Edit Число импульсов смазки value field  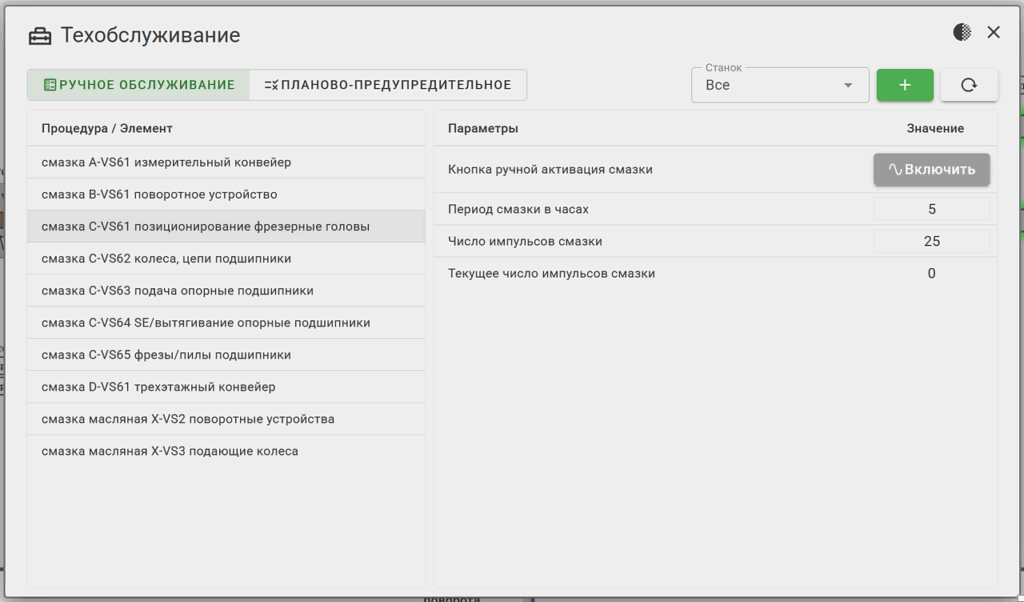(x=931, y=241)
